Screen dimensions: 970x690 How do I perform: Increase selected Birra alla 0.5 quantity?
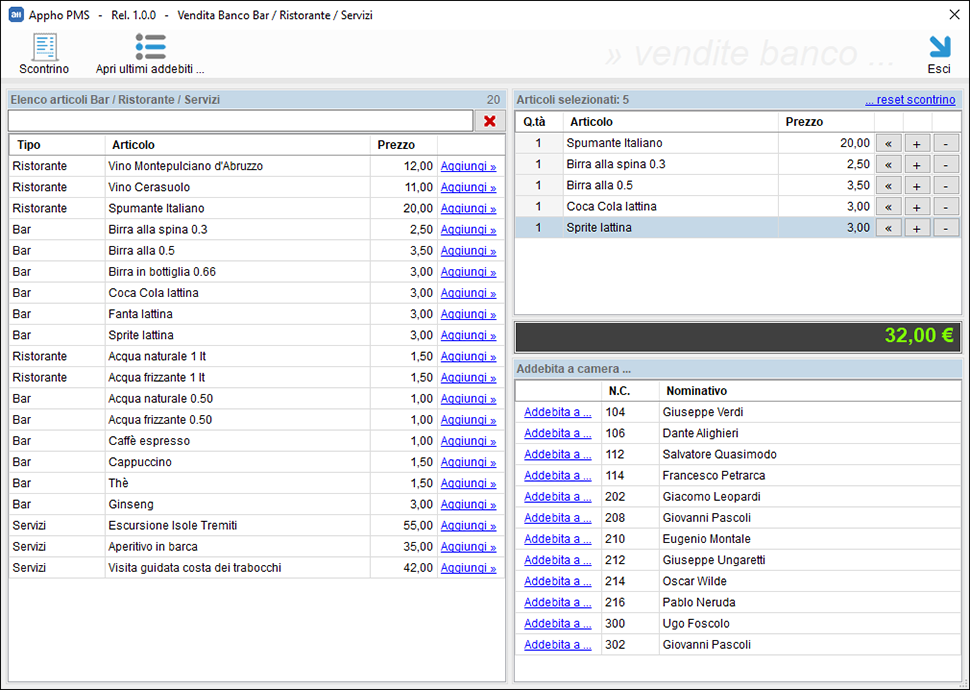click(x=917, y=186)
